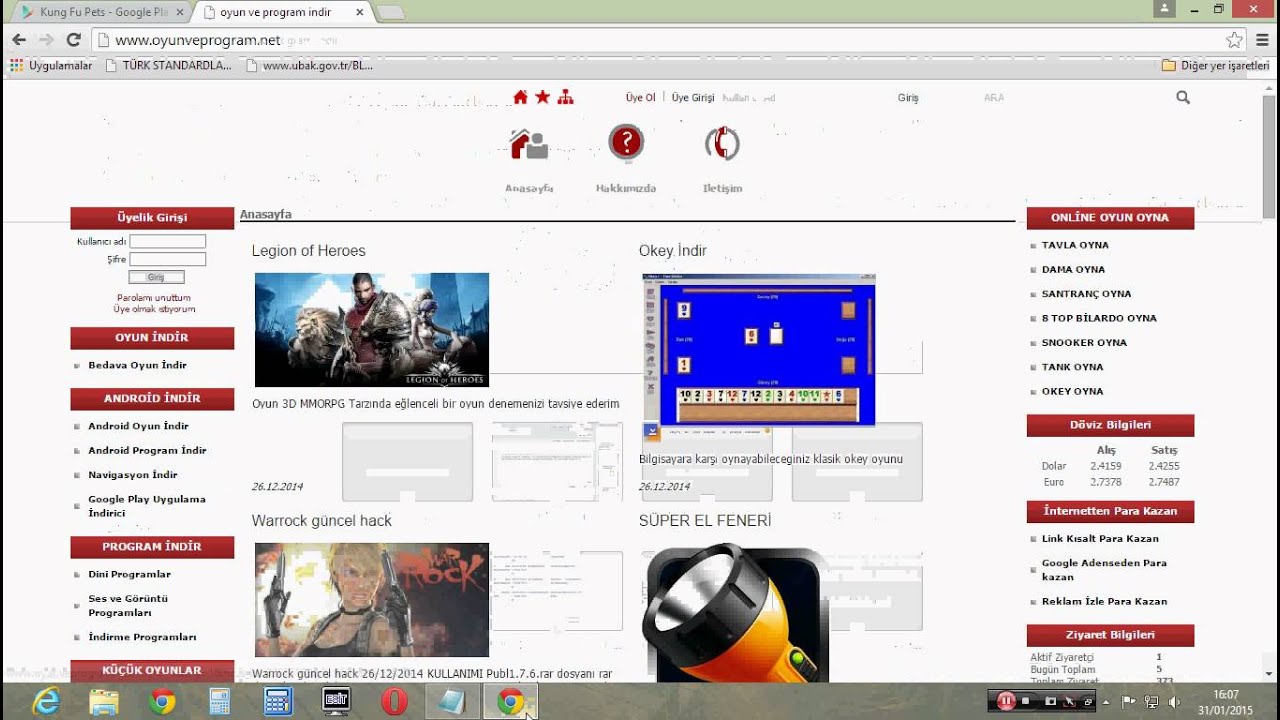
Task: Open Android Program İndir link
Action: pos(147,450)
